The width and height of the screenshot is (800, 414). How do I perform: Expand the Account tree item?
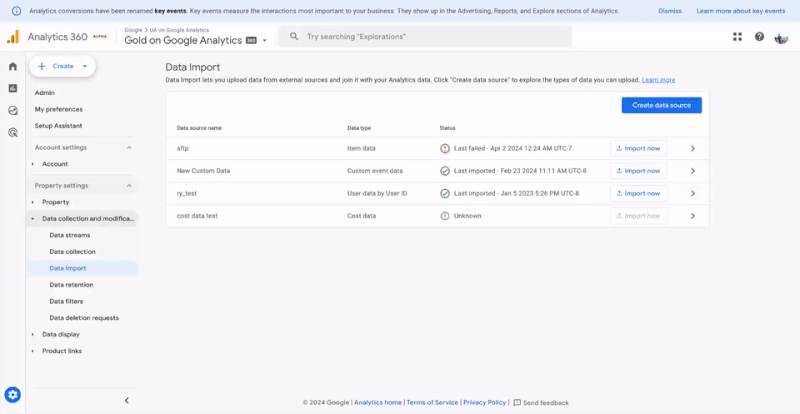click(x=33, y=164)
